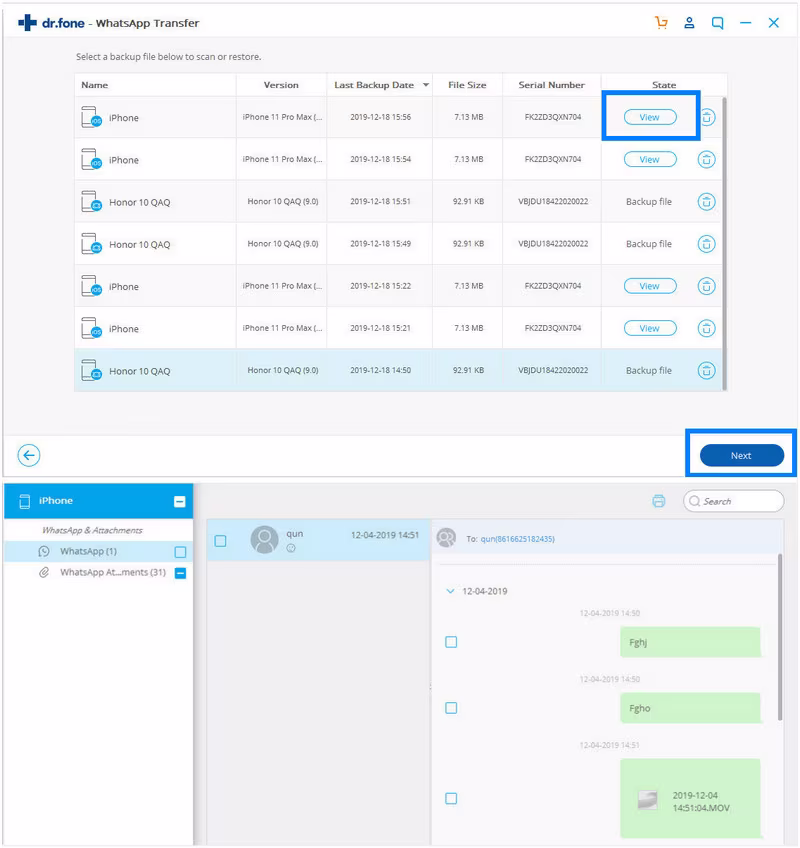The width and height of the screenshot is (800, 848).
Task: Click device icon of iPhone 15:56 backup
Action: (x=91, y=117)
